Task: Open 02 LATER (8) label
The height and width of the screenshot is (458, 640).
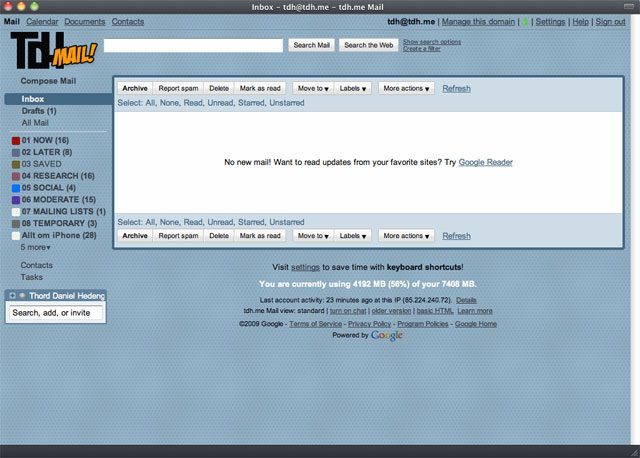Action: (47, 152)
